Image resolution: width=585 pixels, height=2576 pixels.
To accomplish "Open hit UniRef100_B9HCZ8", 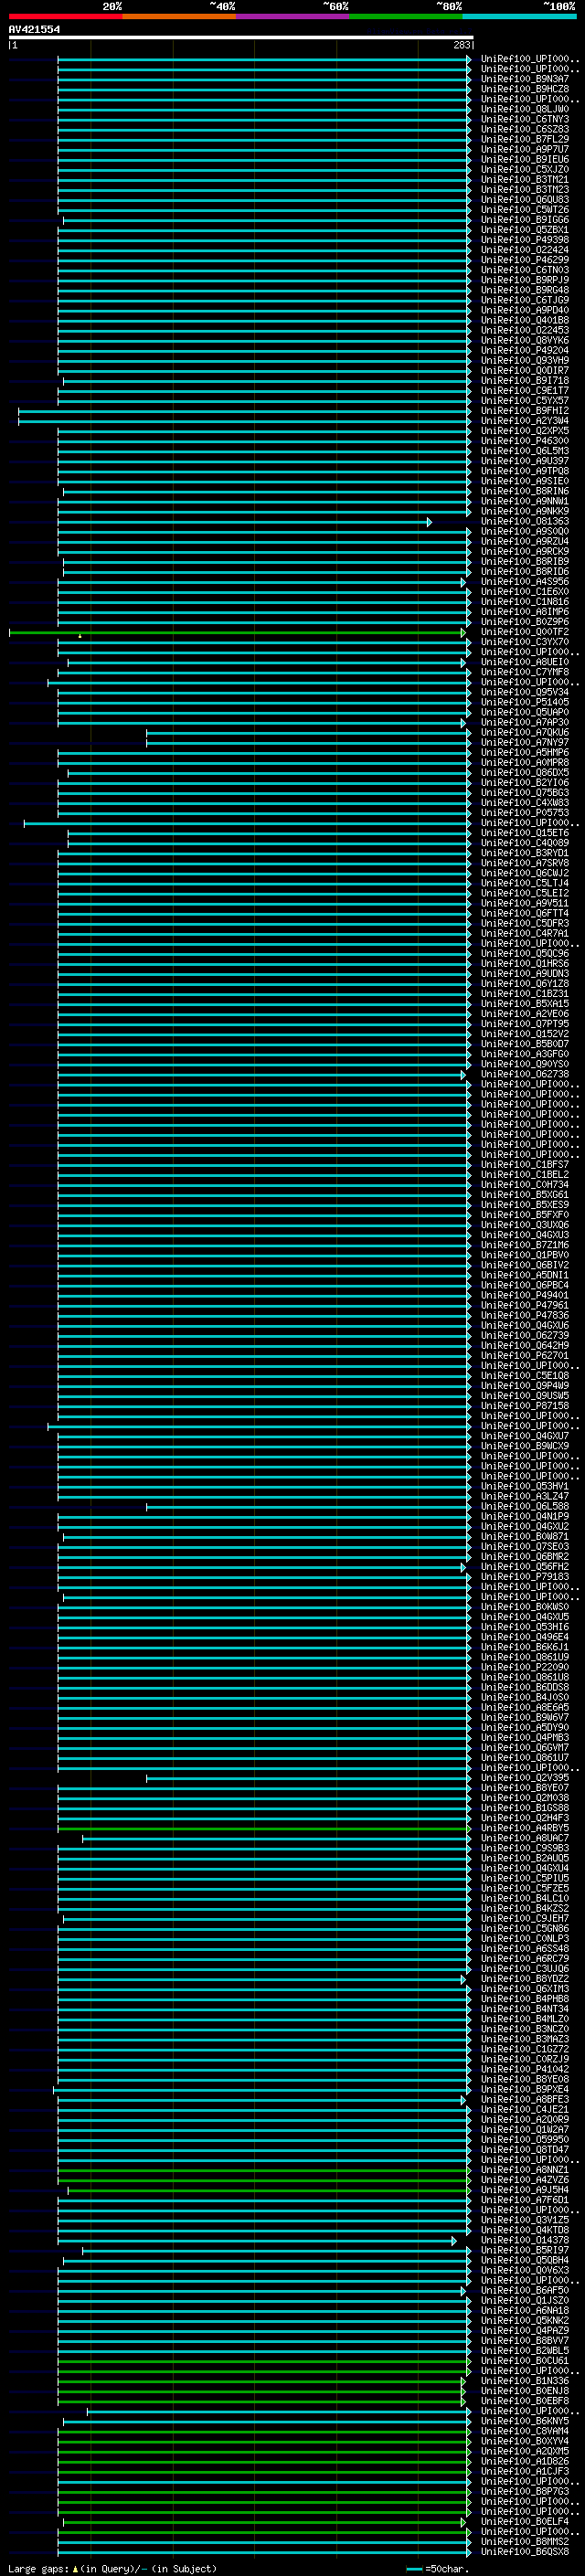I will (525, 89).
